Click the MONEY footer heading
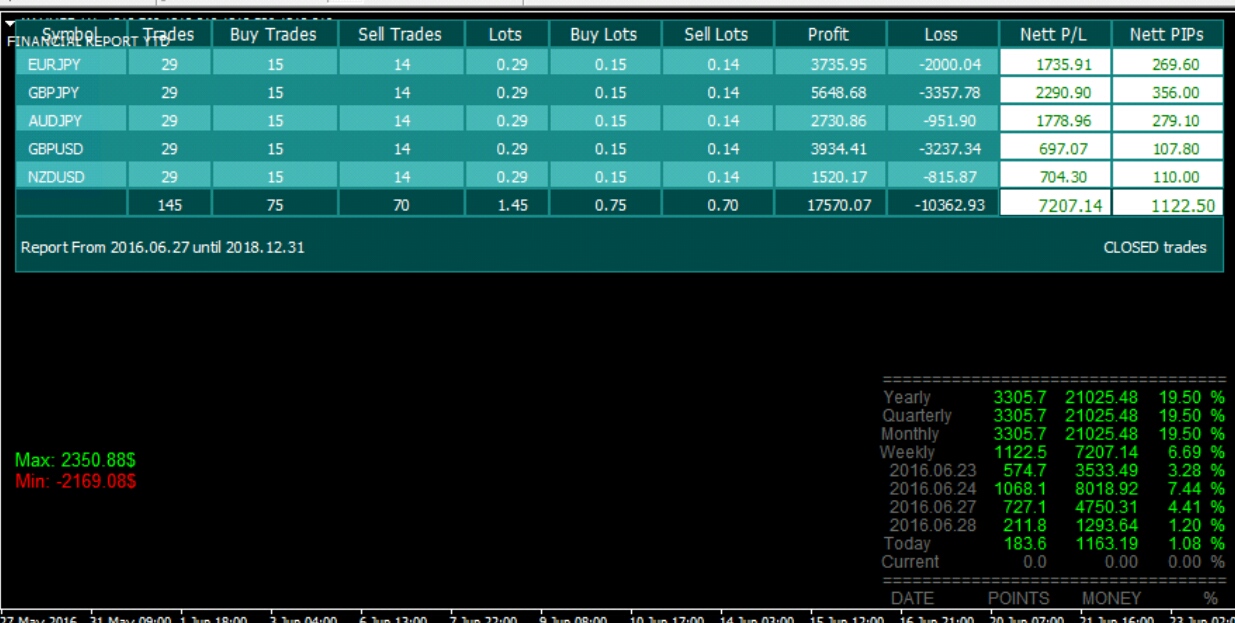The height and width of the screenshot is (623, 1235). 1111,598
